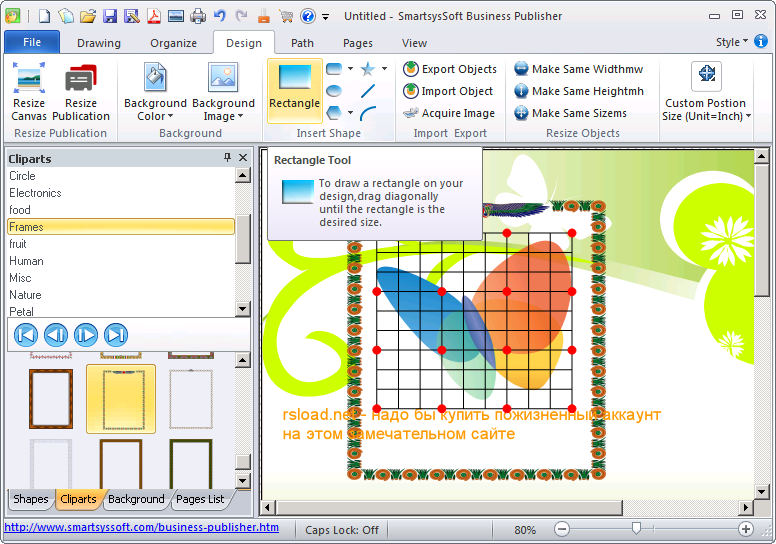This screenshot has width=776, height=544.
Task: Click Make Same Sizems
Action: coord(570,113)
